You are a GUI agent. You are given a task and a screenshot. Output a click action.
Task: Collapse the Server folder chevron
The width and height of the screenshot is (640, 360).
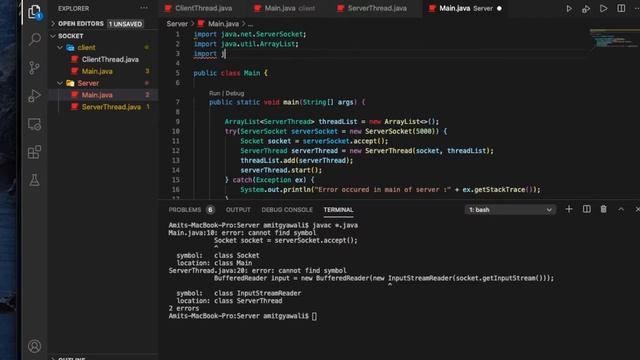[60, 83]
